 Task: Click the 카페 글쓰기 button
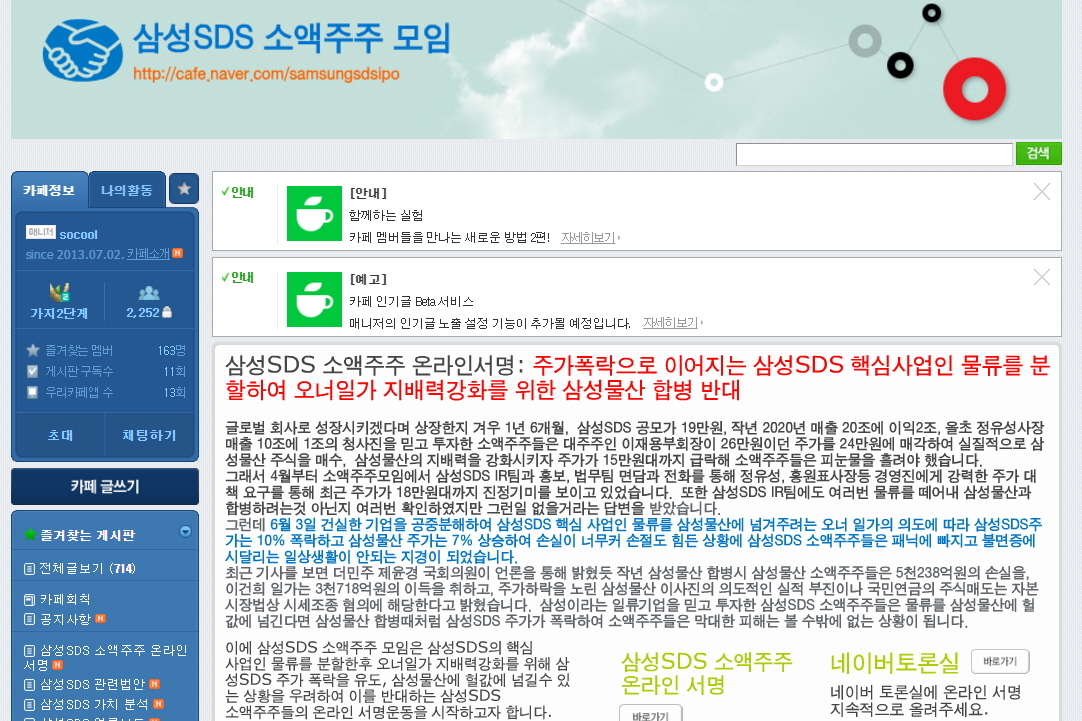(105, 486)
